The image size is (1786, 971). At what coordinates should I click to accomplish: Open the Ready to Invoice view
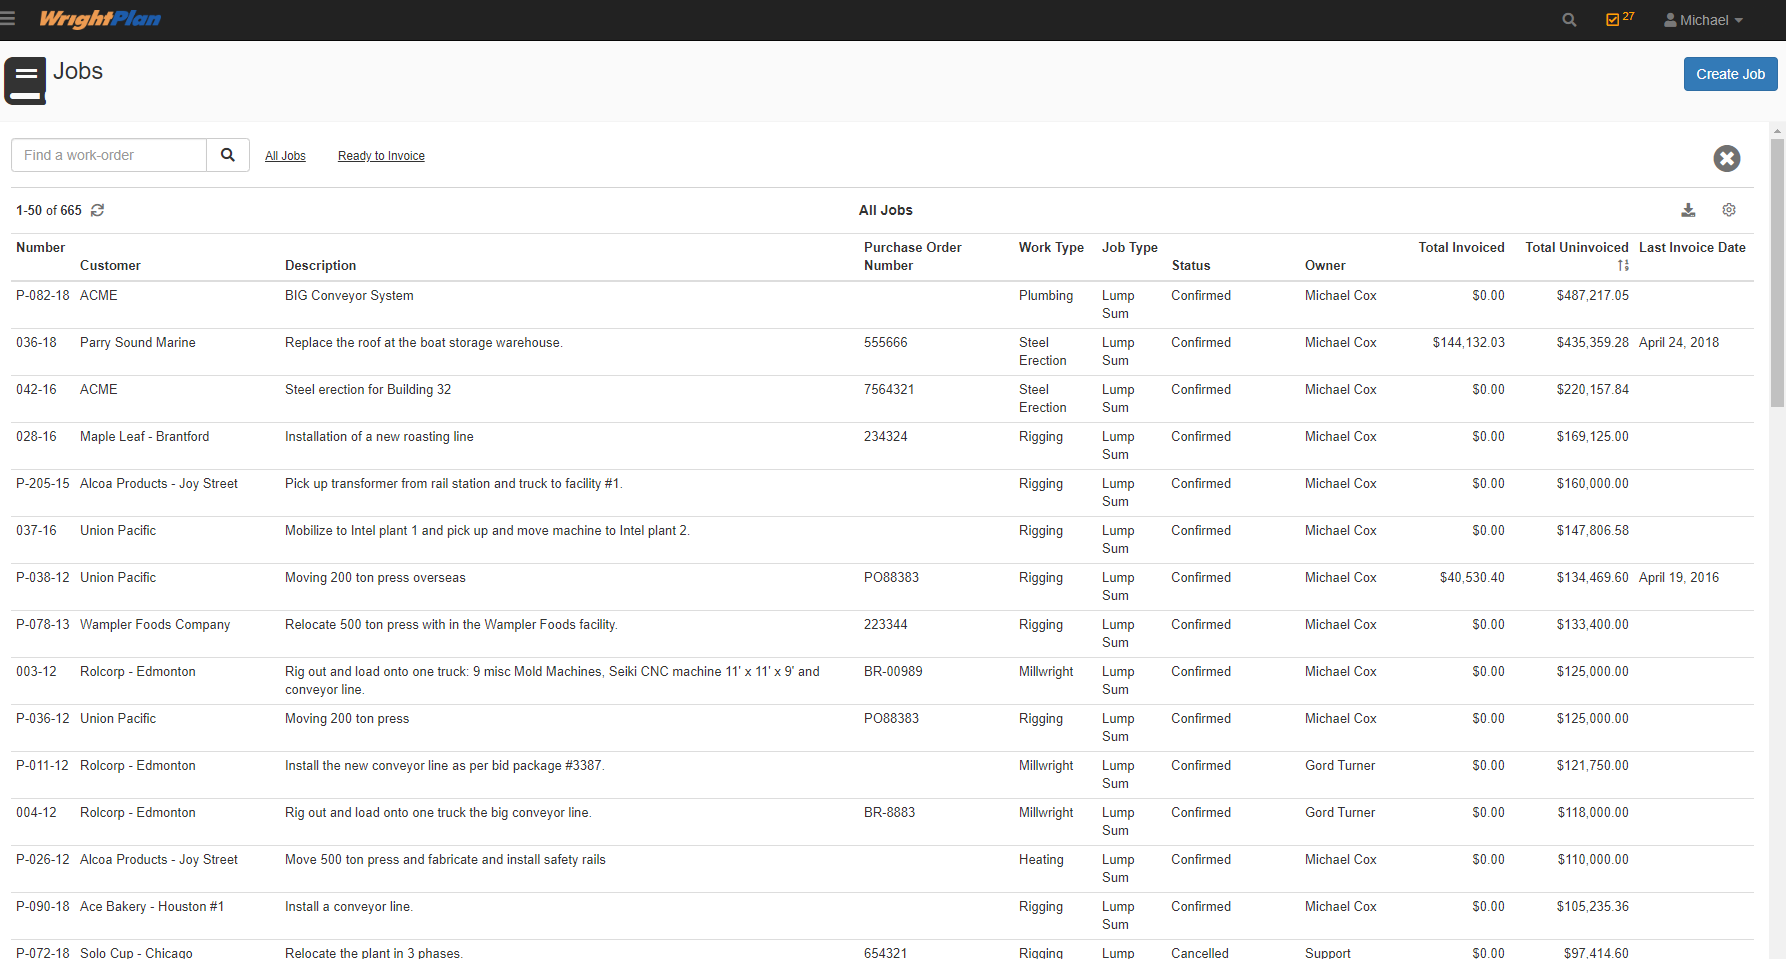(381, 155)
